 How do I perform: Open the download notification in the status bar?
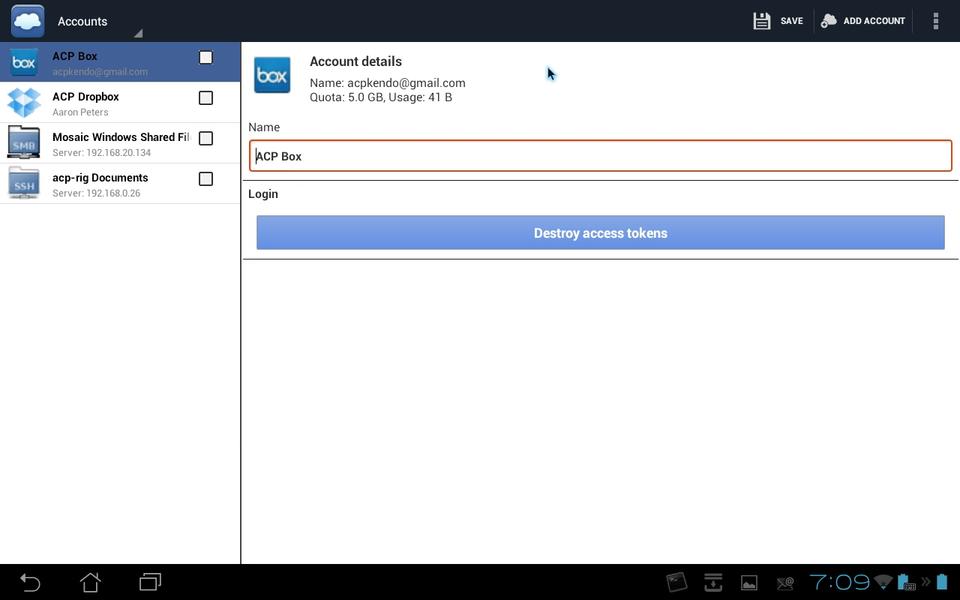click(713, 582)
